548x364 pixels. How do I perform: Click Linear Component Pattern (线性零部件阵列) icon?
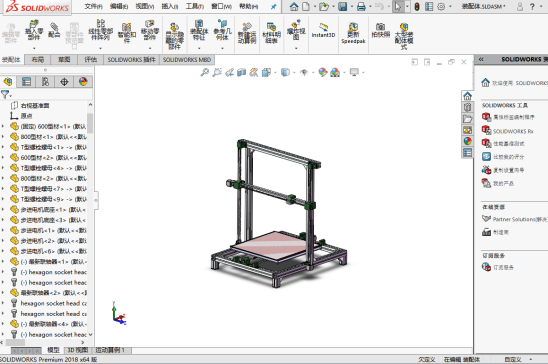click(100, 30)
